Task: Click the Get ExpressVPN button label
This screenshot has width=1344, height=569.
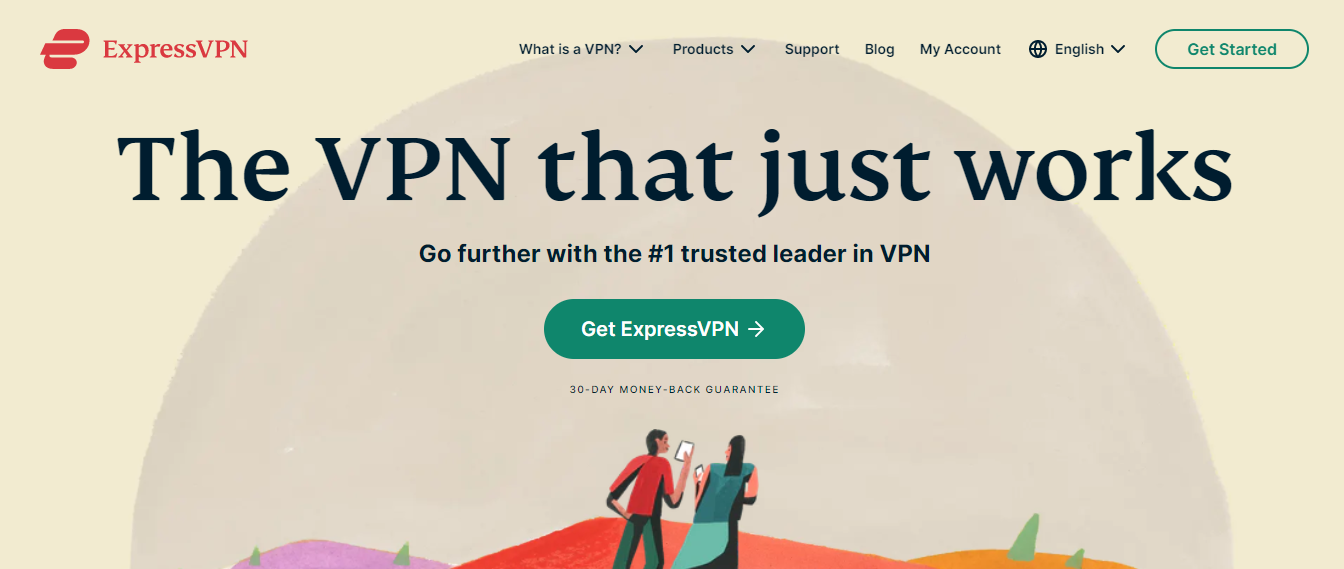Action: [660, 329]
